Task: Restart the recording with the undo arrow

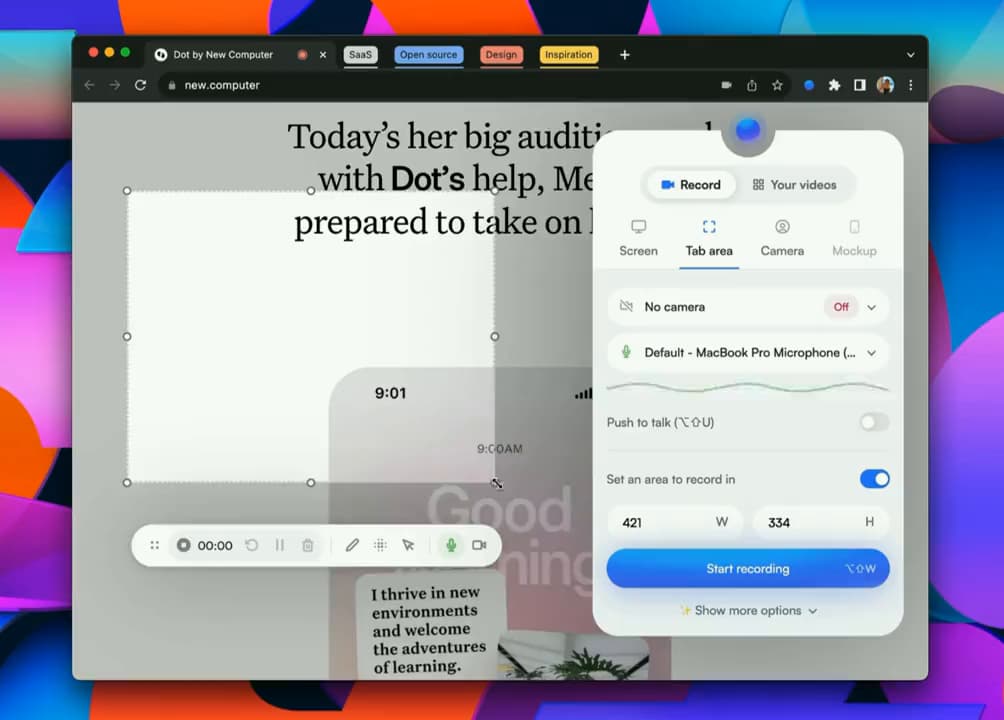Action: click(x=252, y=545)
